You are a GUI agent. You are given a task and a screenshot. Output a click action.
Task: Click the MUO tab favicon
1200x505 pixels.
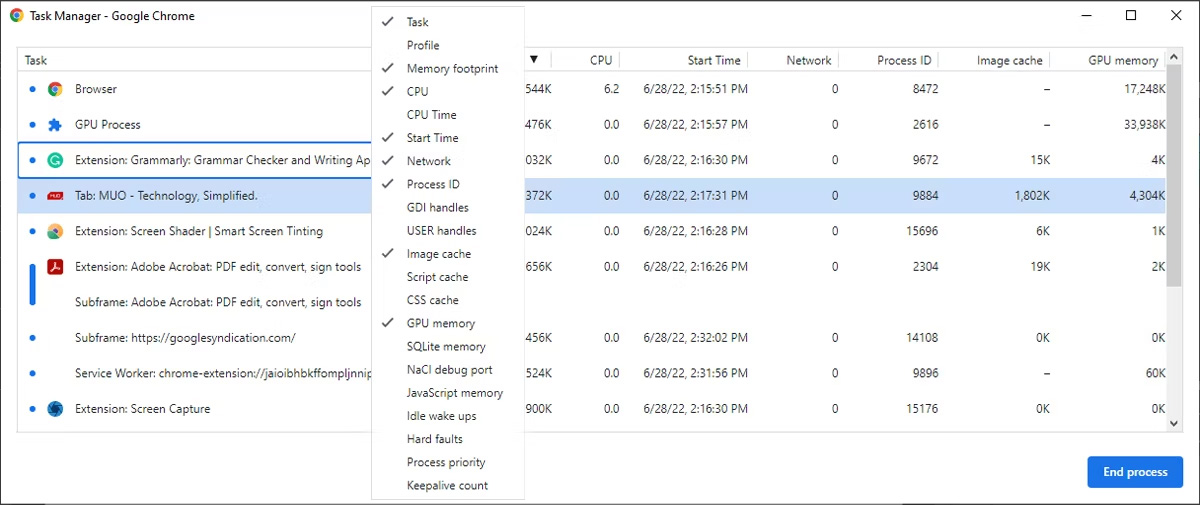click(x=55, y=196)
